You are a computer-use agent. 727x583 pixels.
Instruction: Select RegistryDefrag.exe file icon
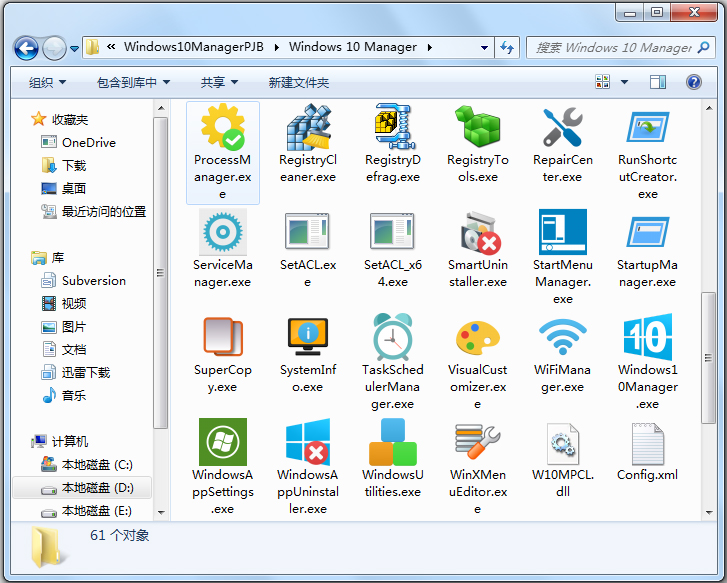[x=393, y=127]
